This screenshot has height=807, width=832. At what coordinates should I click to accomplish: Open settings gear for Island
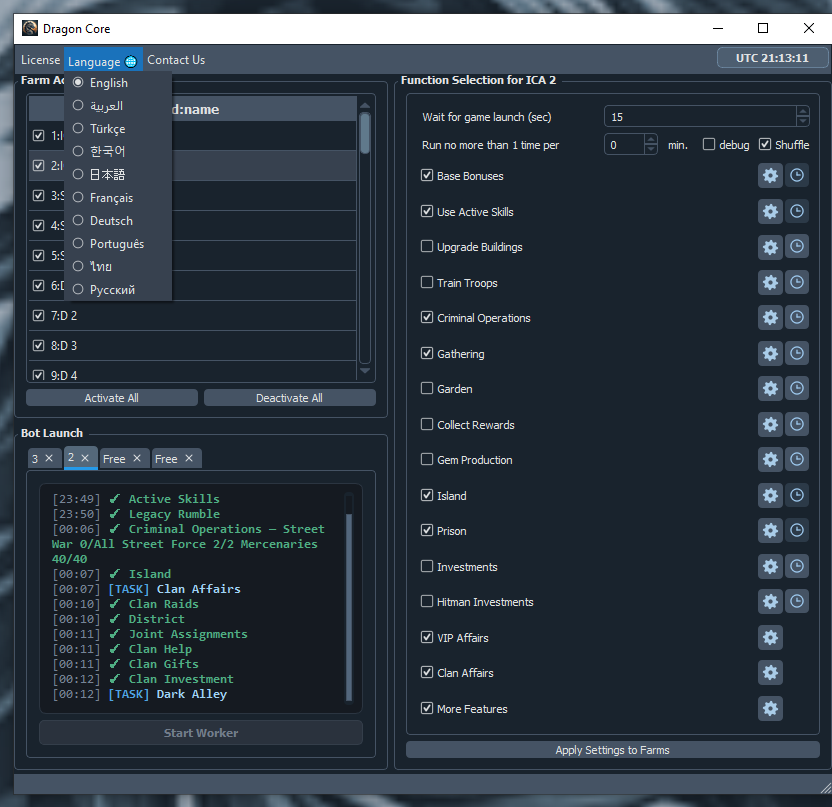tap(770, 496)
